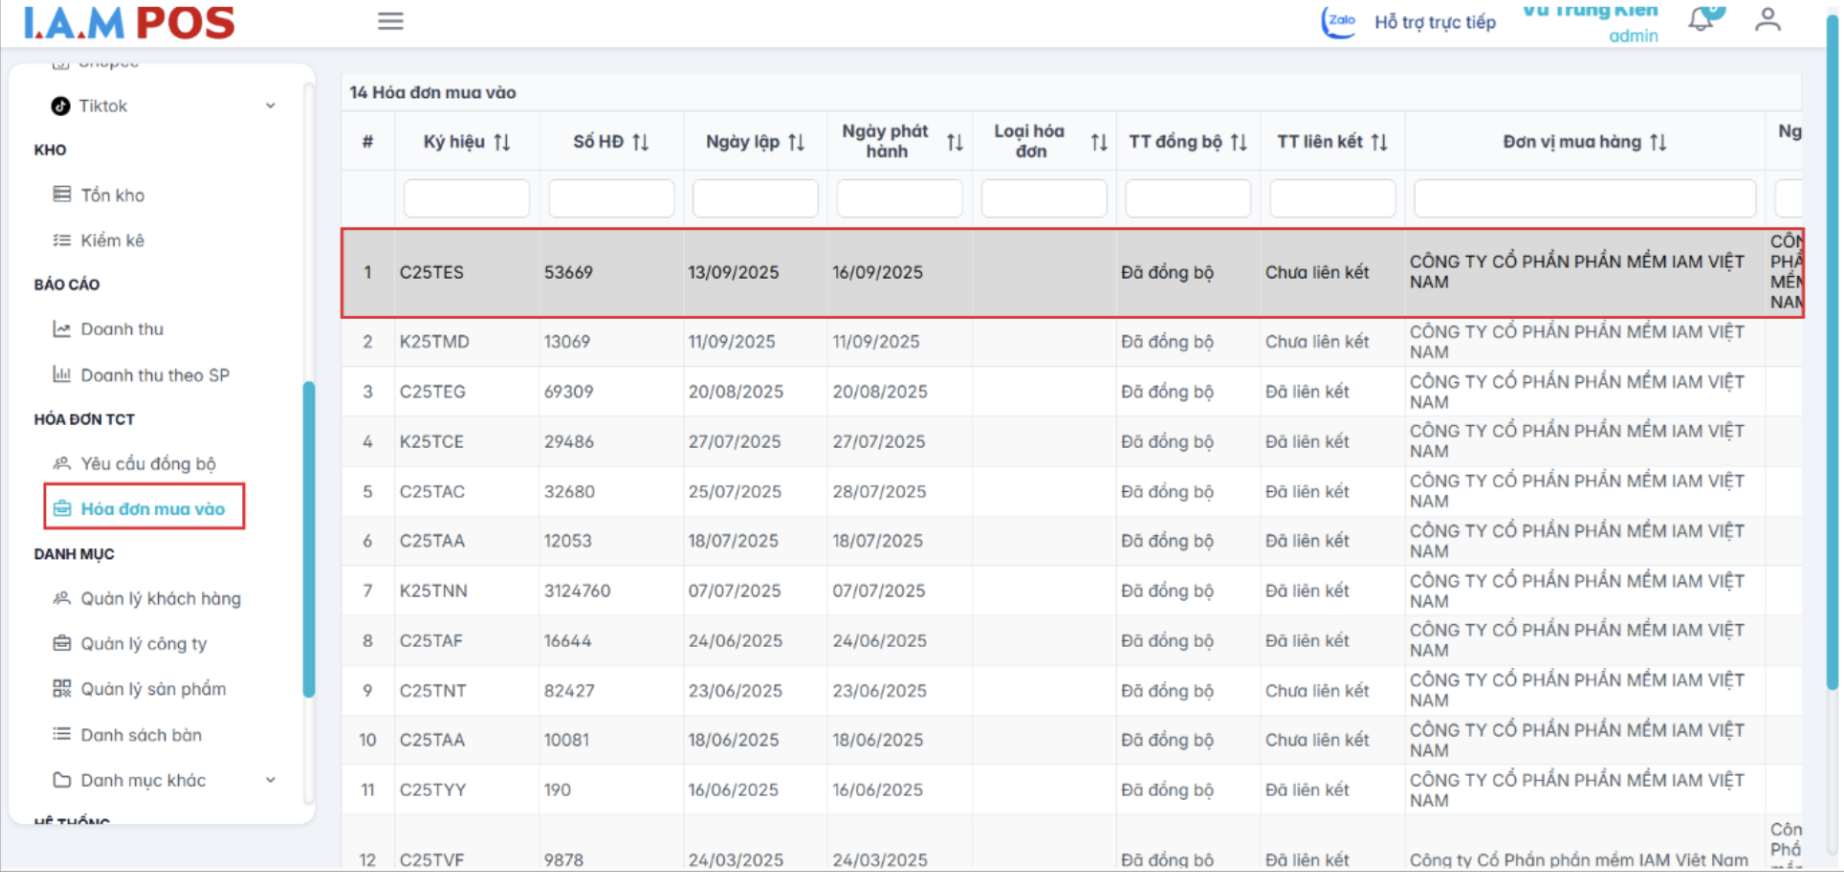Viewport: 1844px width, 872px height.
Task: Click Hỗ trợ trực tiếp link
Action: pos(1434,22)
